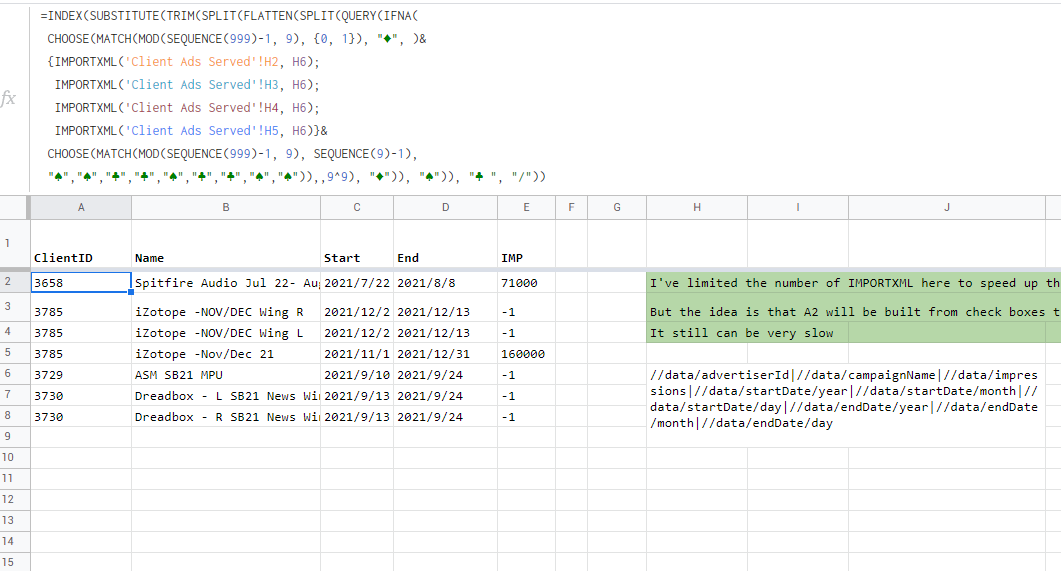Click the End header cell
The height and width of the screenshot is (571, 1061).
coord(445,244)
